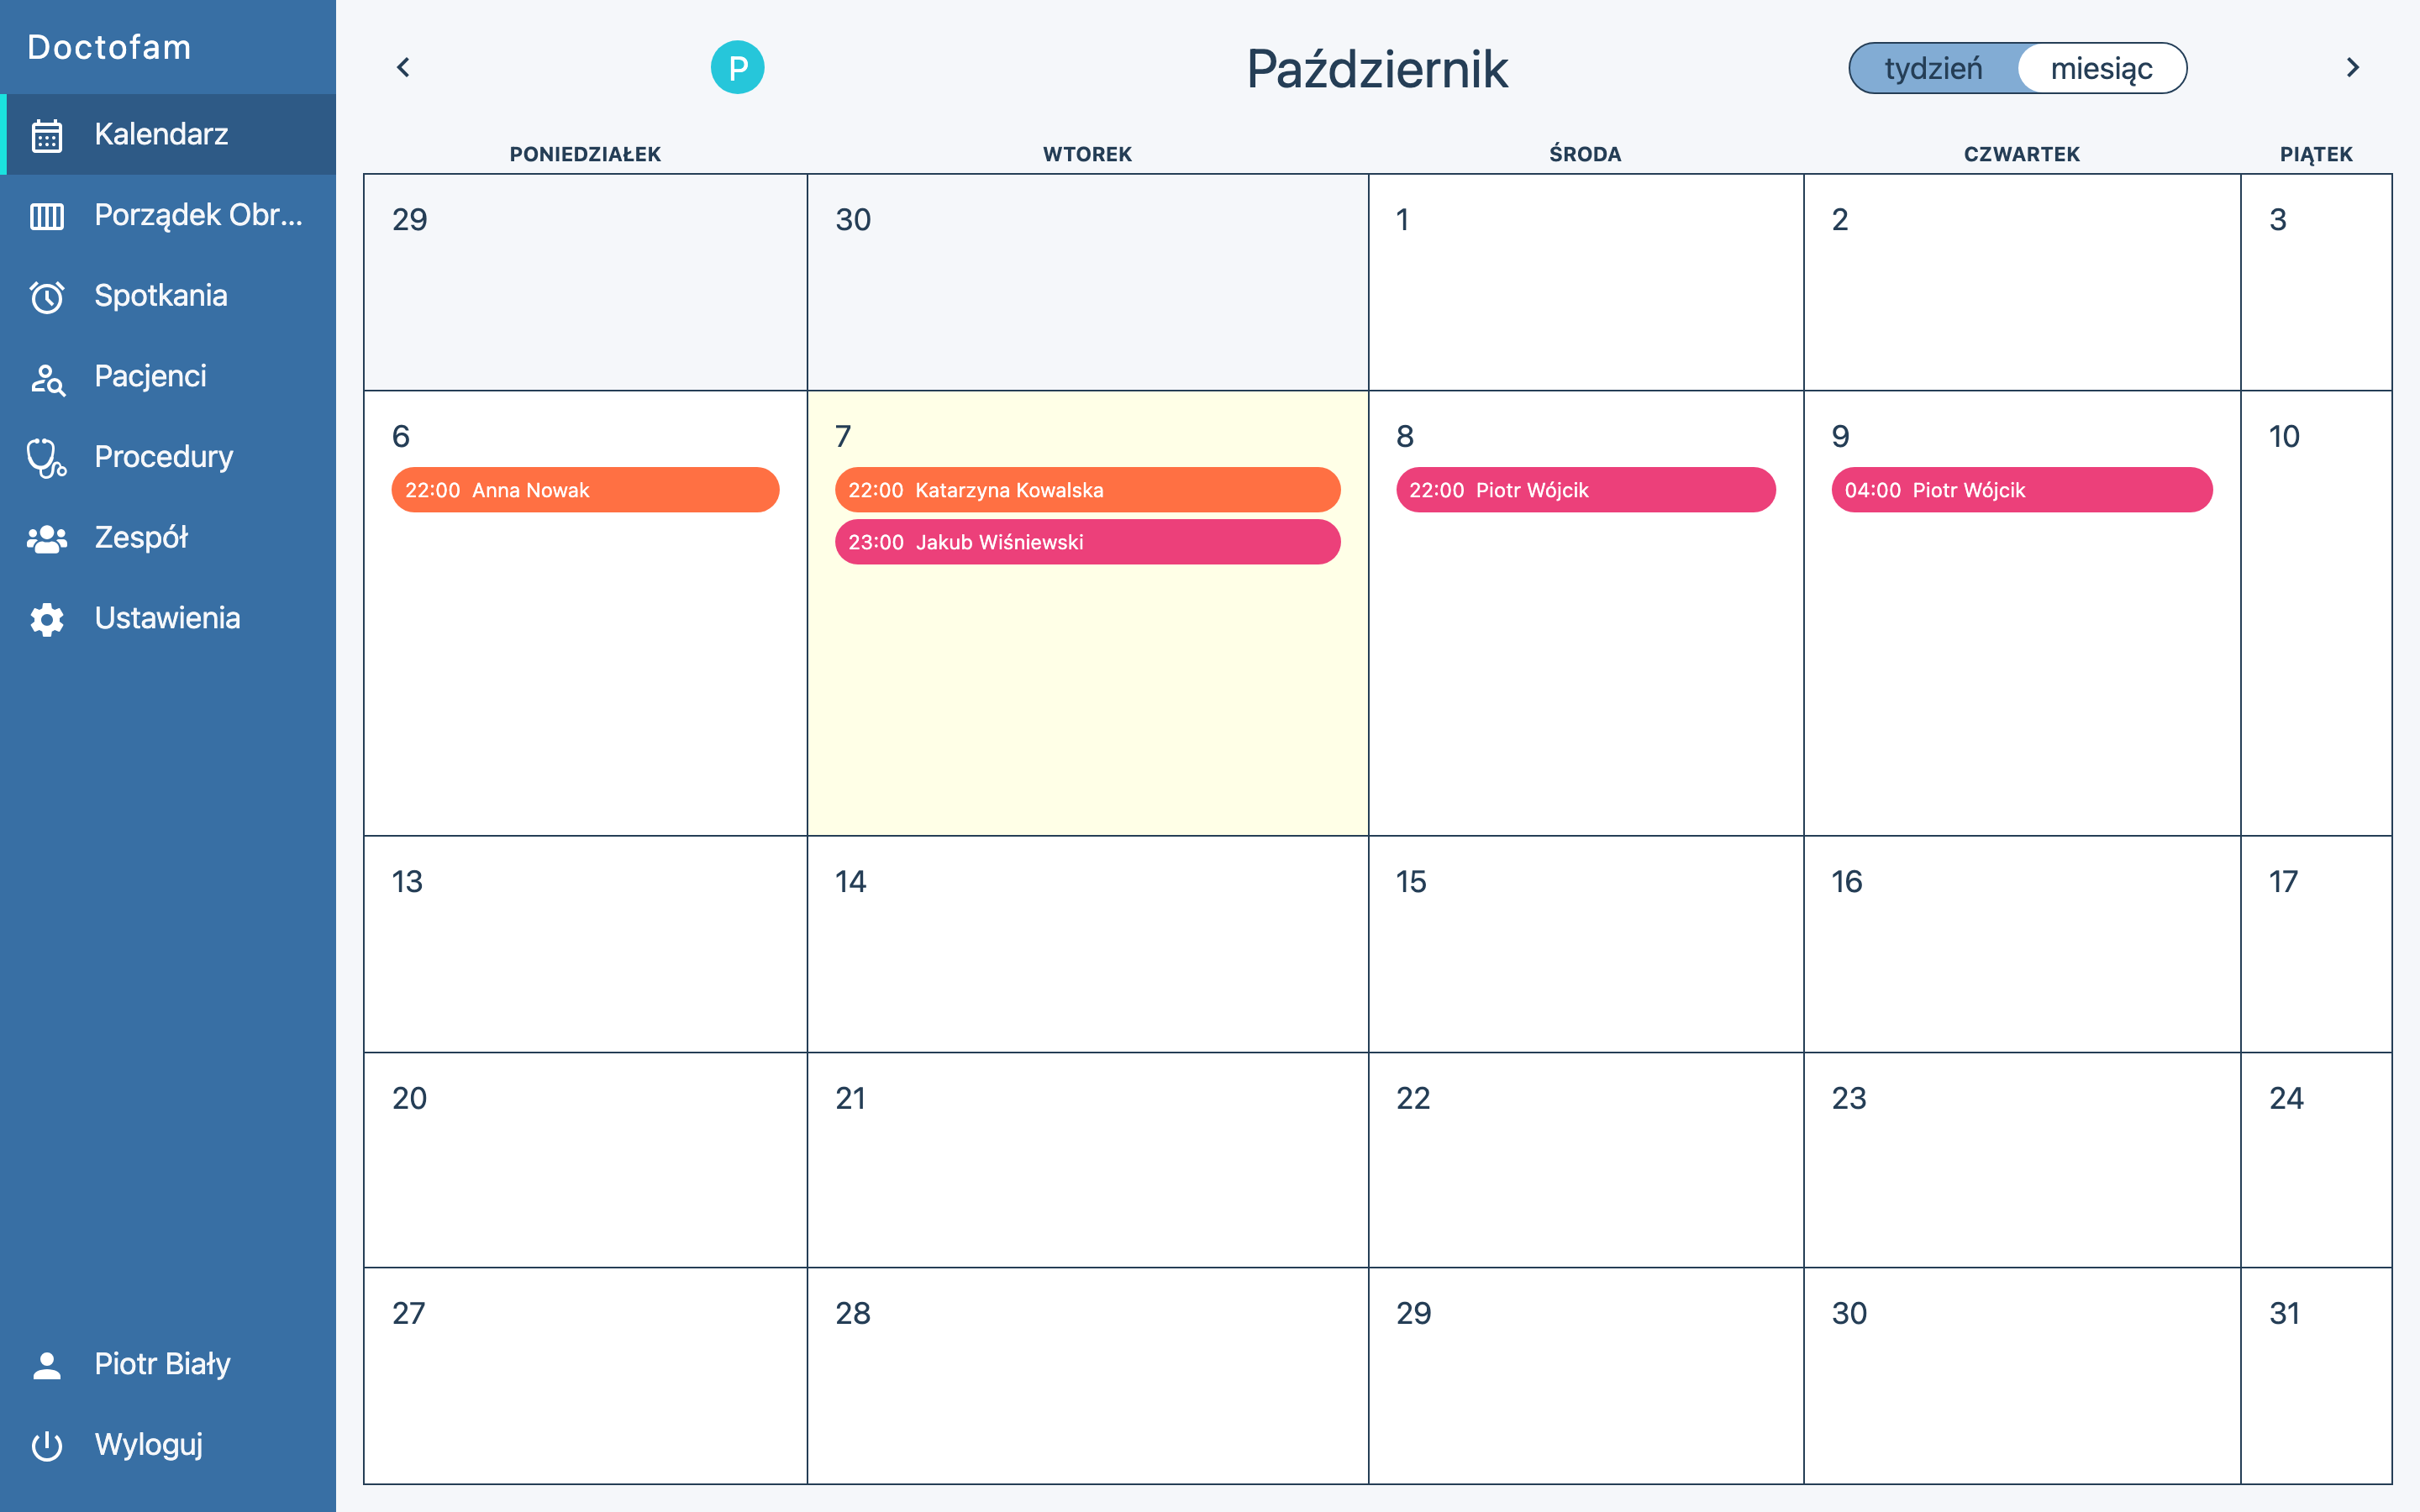Click the Zespół group icon
Viewport: 2420px width, 1512px height.
(x=47, y=539)
